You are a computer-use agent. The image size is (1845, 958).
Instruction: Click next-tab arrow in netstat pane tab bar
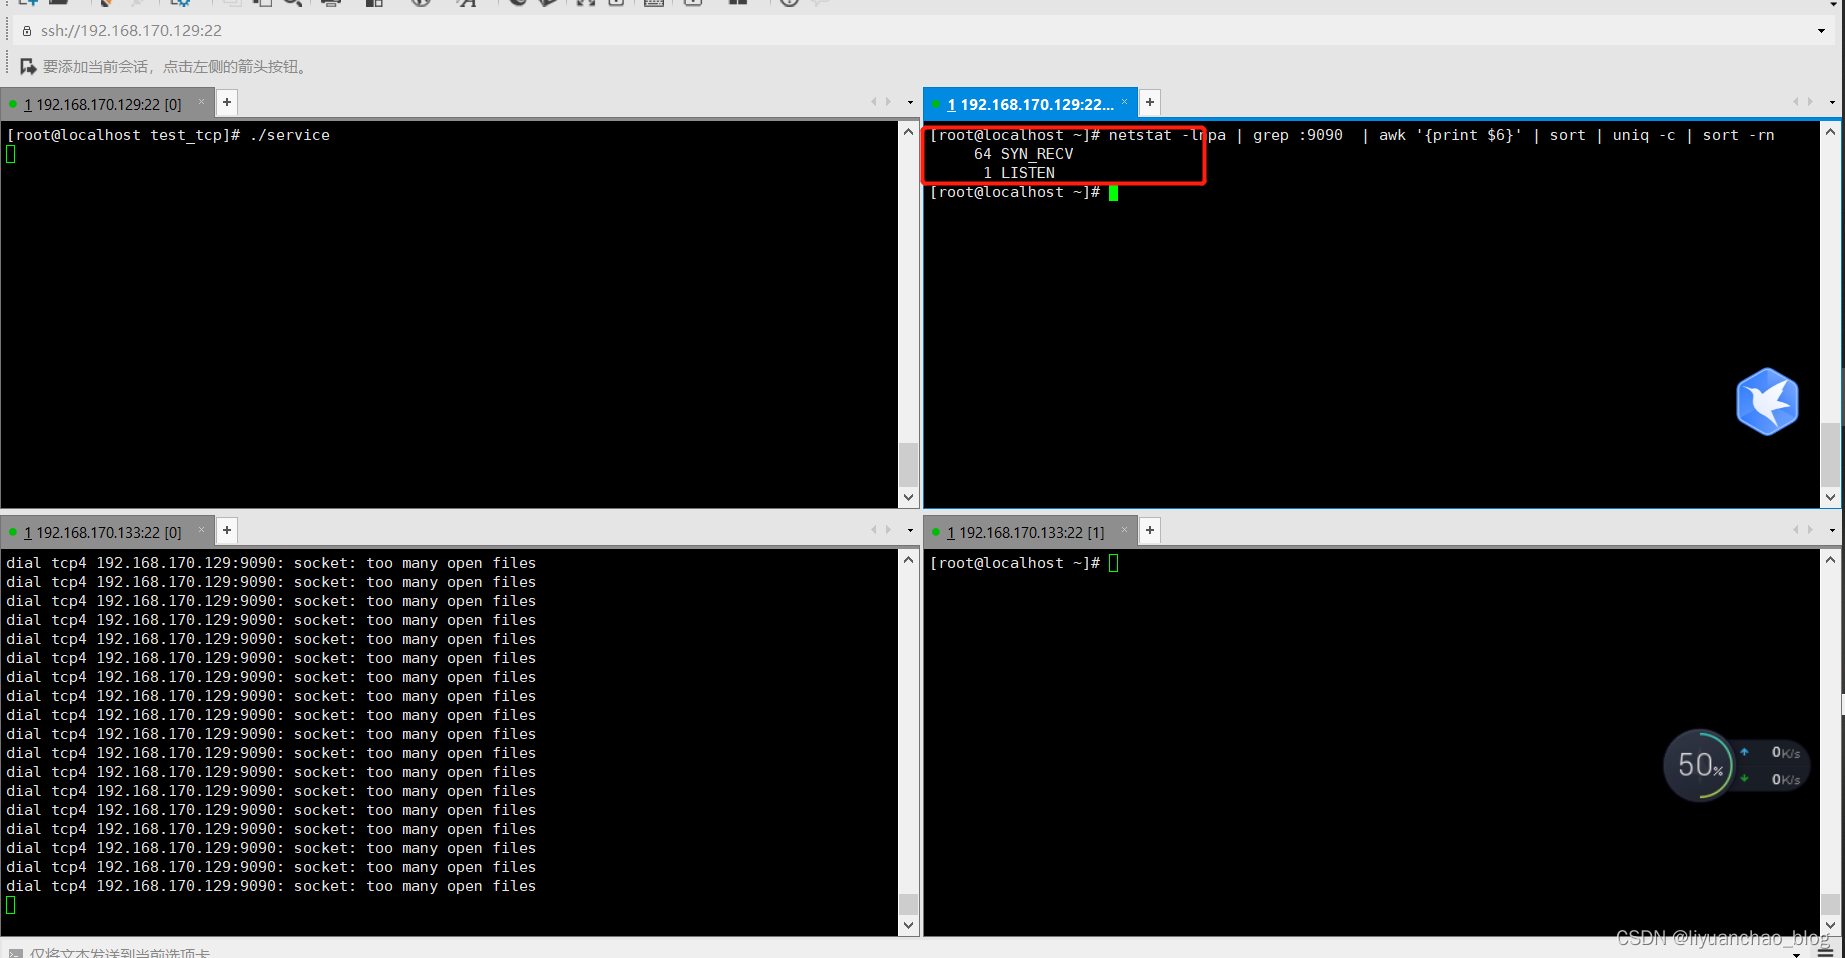click(x=1811, y=102)
